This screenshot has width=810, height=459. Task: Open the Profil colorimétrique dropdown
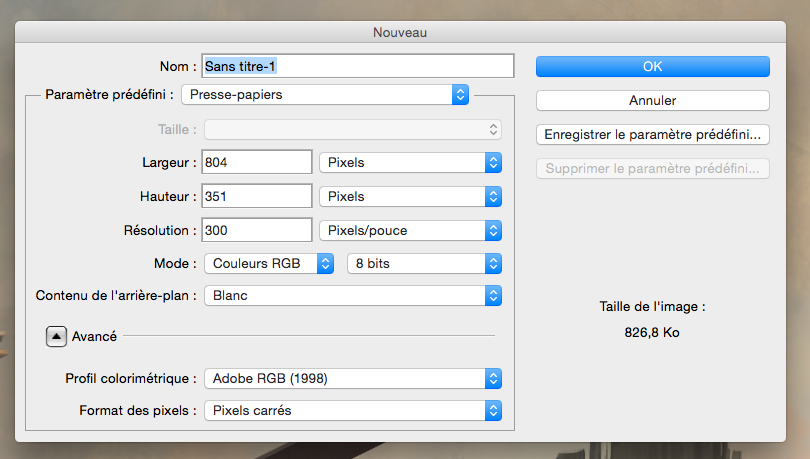tap(352, 378)
